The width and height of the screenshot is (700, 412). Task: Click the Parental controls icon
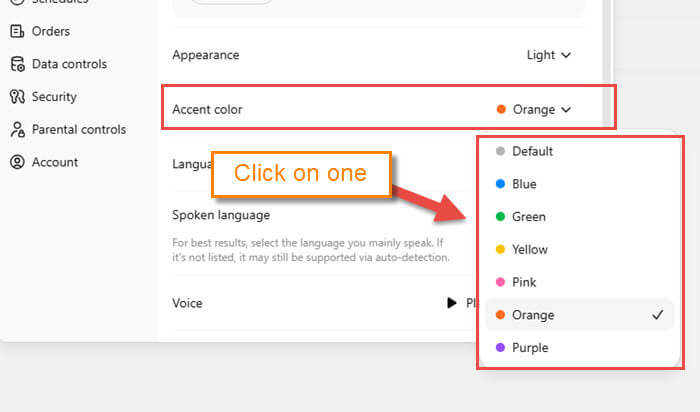[17, 130]
